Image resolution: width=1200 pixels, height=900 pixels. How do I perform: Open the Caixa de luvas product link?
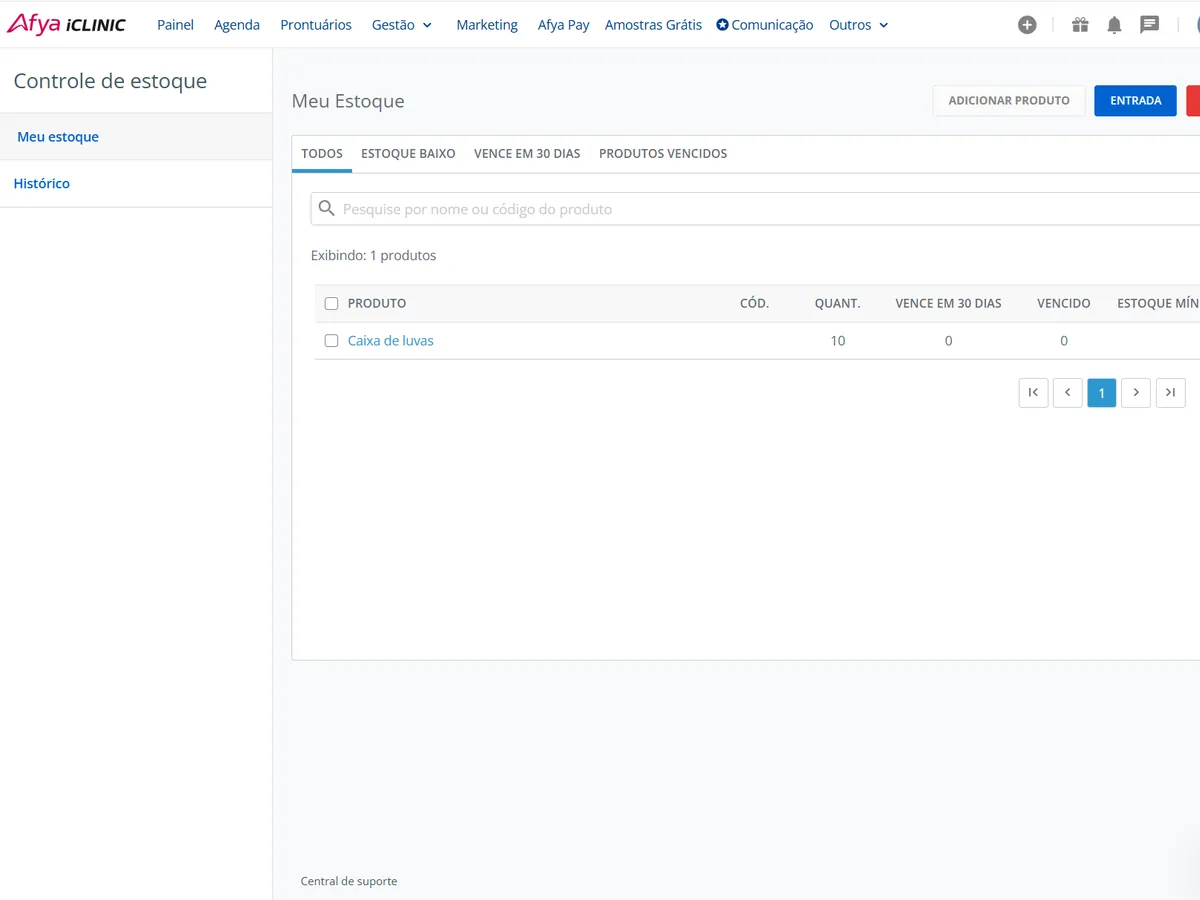[391, 341]
